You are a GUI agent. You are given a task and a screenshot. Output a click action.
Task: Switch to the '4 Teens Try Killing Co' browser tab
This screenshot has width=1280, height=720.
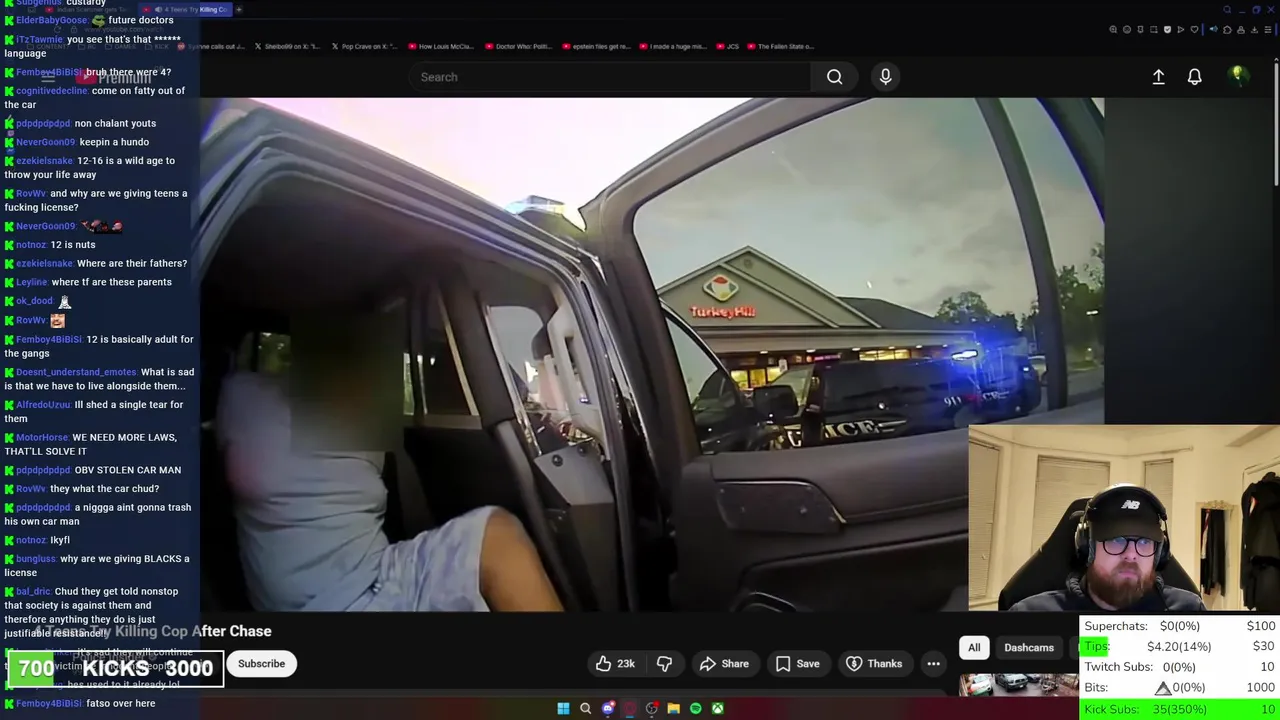click(x=184, y=9)
